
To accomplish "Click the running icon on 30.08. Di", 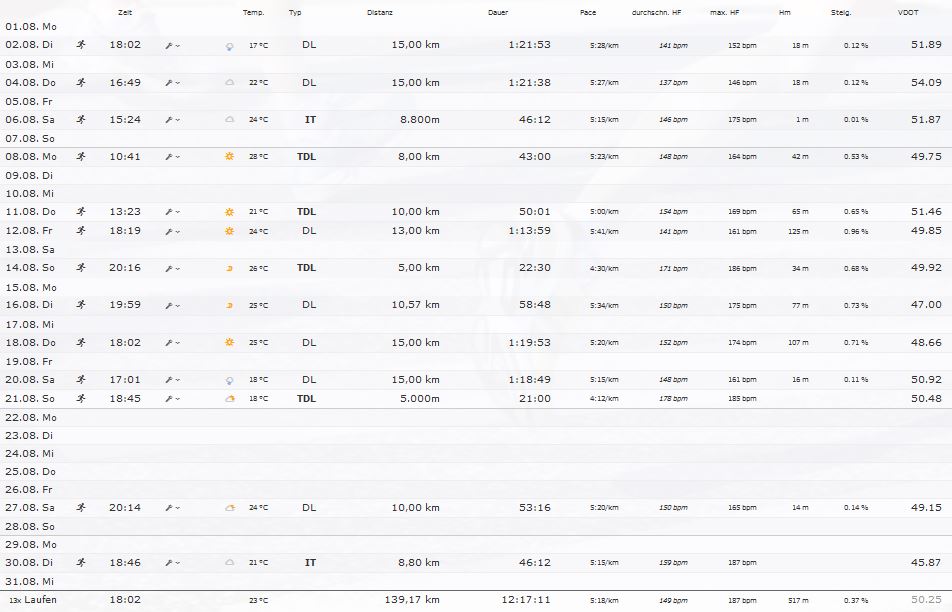I will point(81,563).
